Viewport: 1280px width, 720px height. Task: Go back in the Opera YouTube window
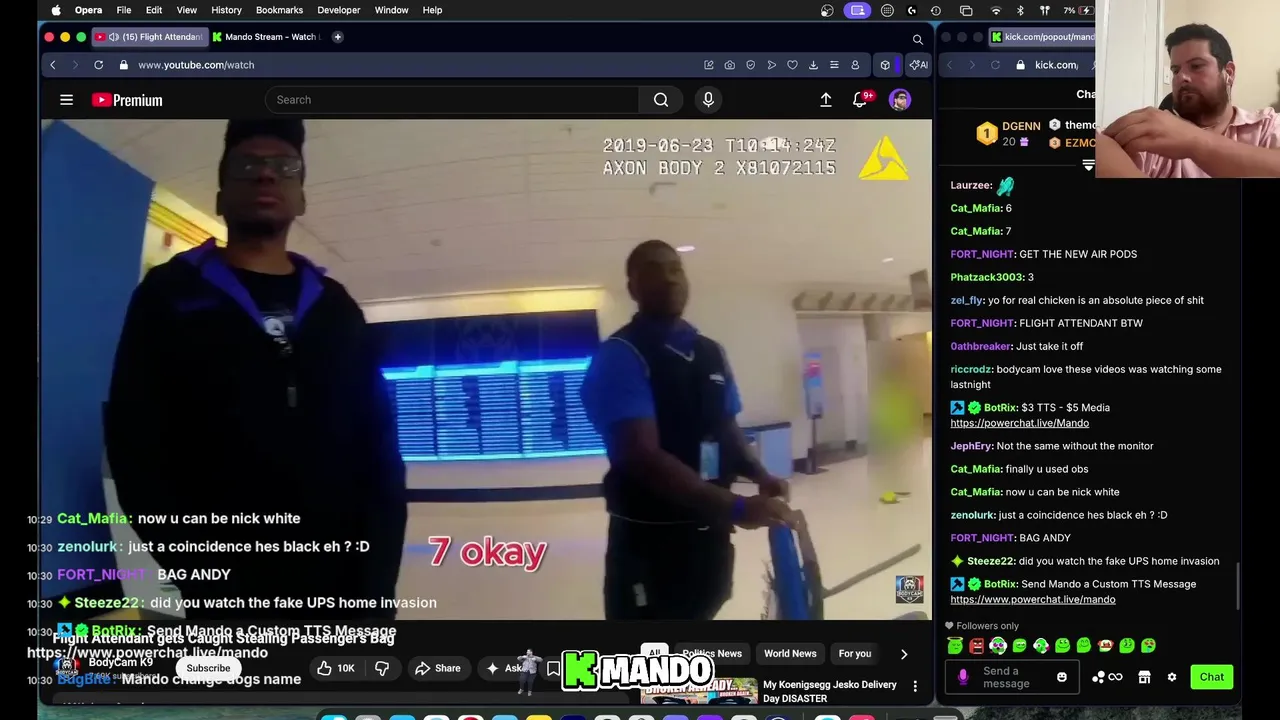[x=53, y=65]
